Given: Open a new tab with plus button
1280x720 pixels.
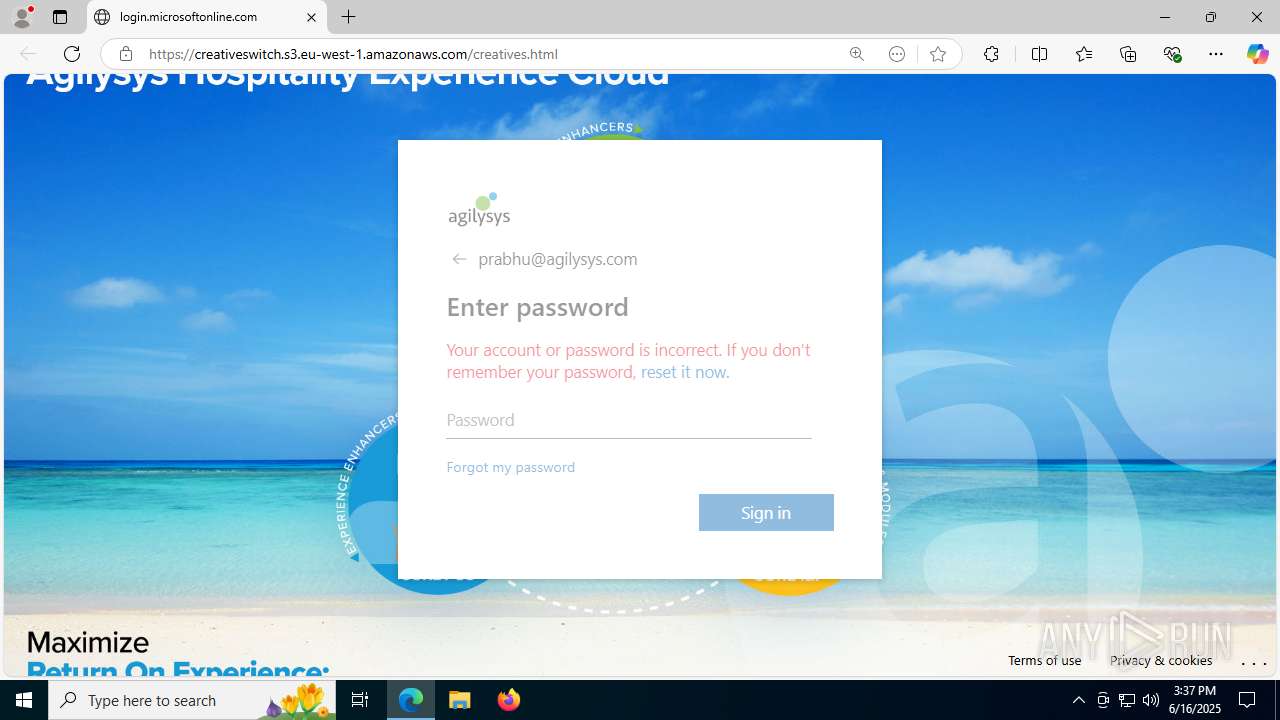Looking at the screenshot, I should point(348,17).
